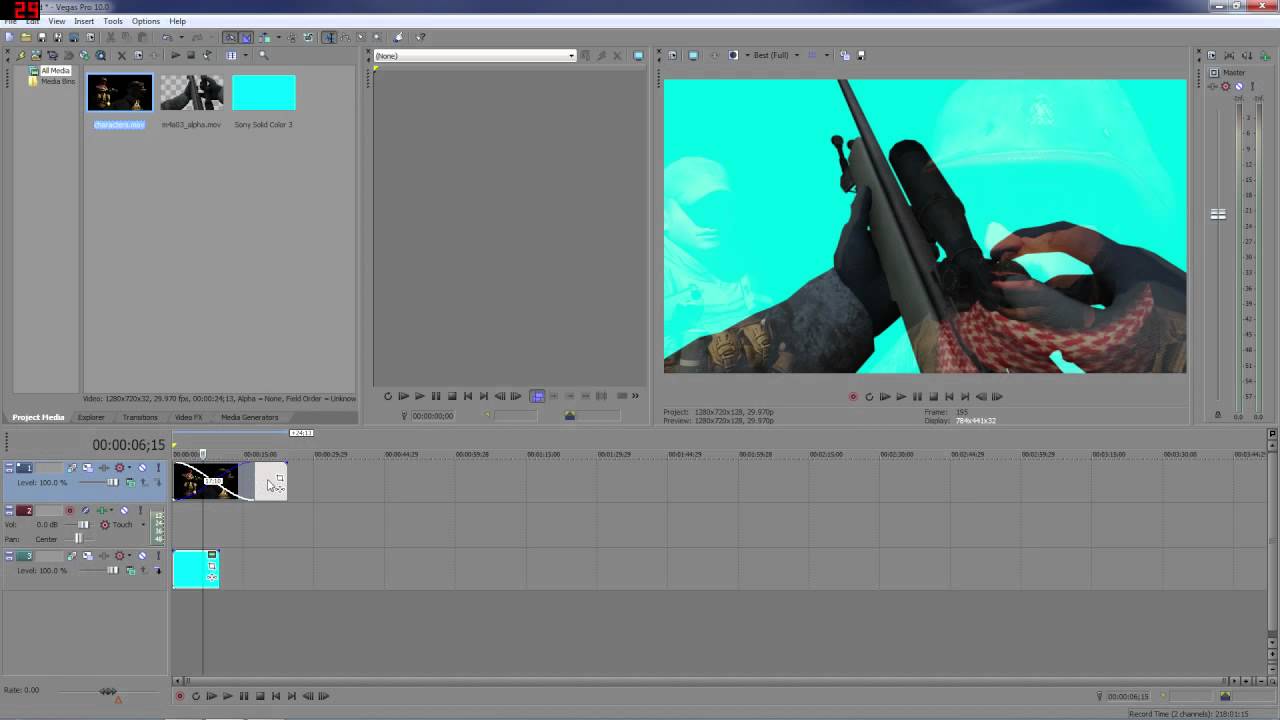Click the Remove selected media X icon
This screenshot has width=1280, height=720.
pyautogui.click(x=122, y=55)
